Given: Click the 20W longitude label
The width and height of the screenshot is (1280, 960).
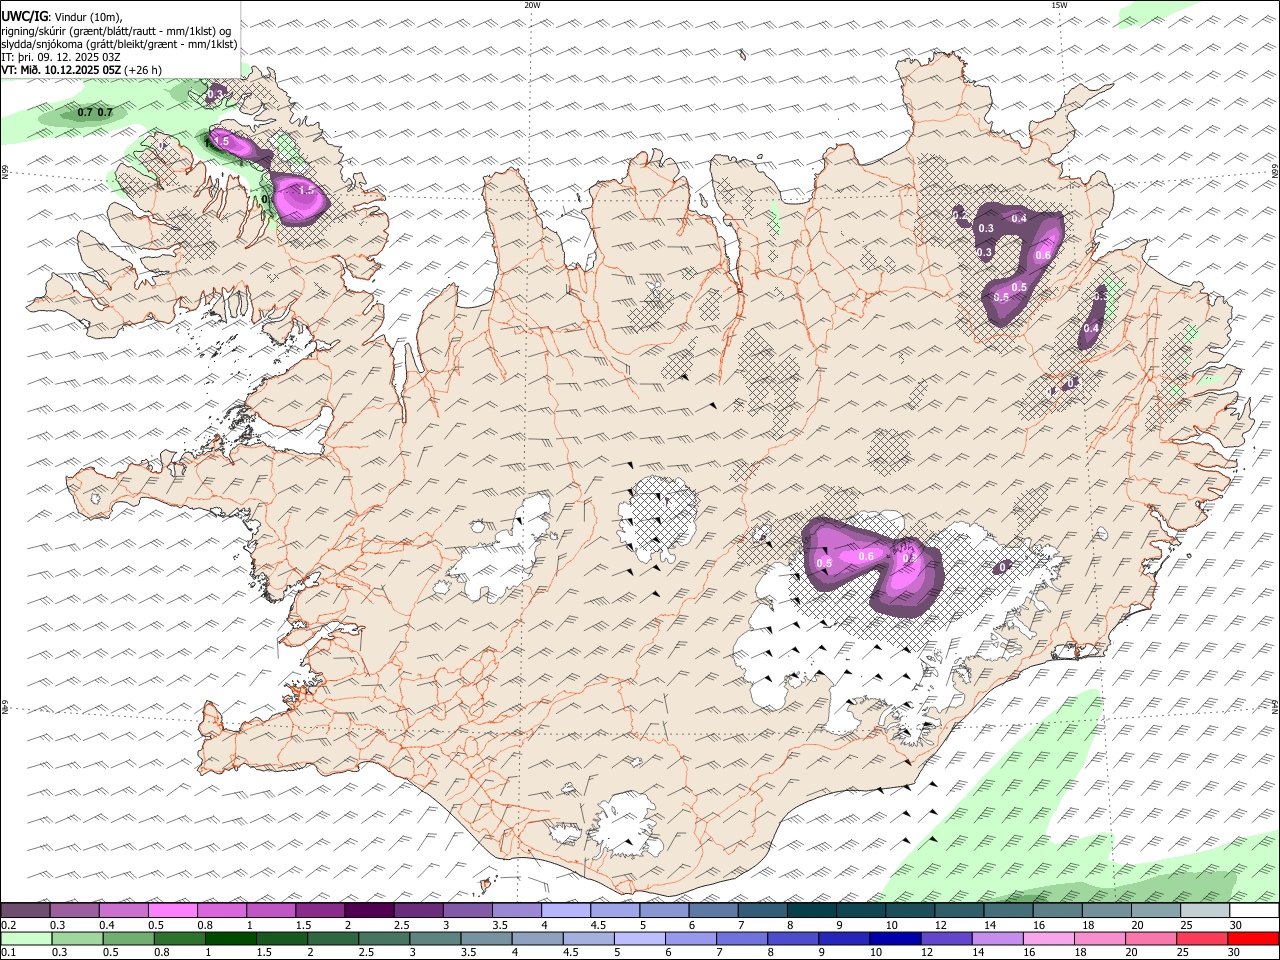Looking at the screenshot, I should [532, 5].
